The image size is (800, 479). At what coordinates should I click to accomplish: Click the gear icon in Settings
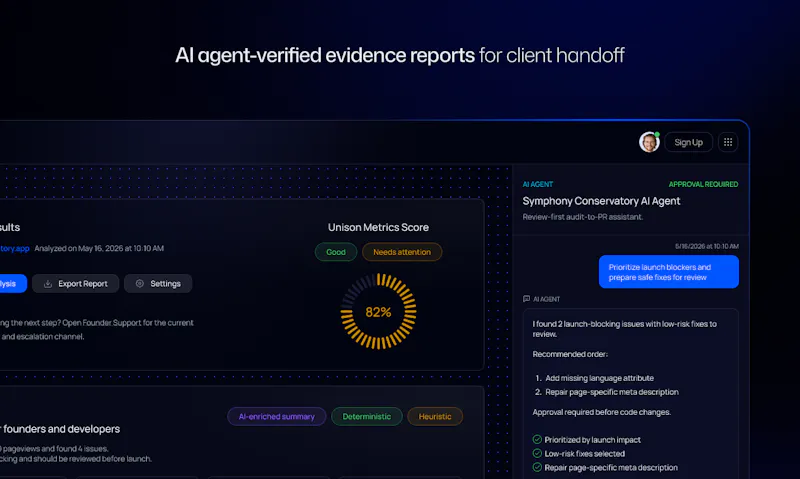coord(139,284)
